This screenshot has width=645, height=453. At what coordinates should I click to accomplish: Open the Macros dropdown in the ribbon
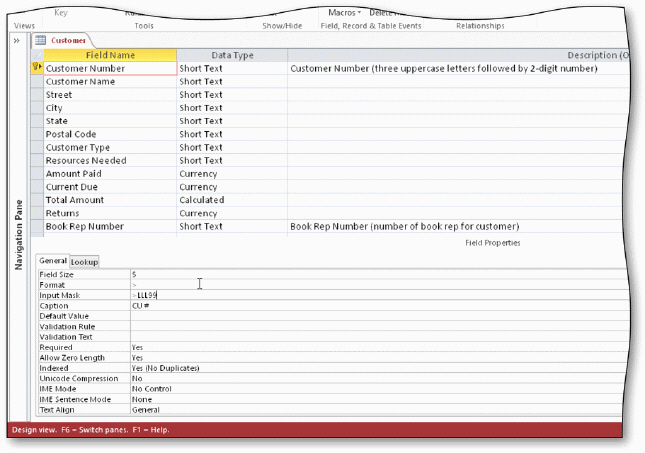(344, 13)
